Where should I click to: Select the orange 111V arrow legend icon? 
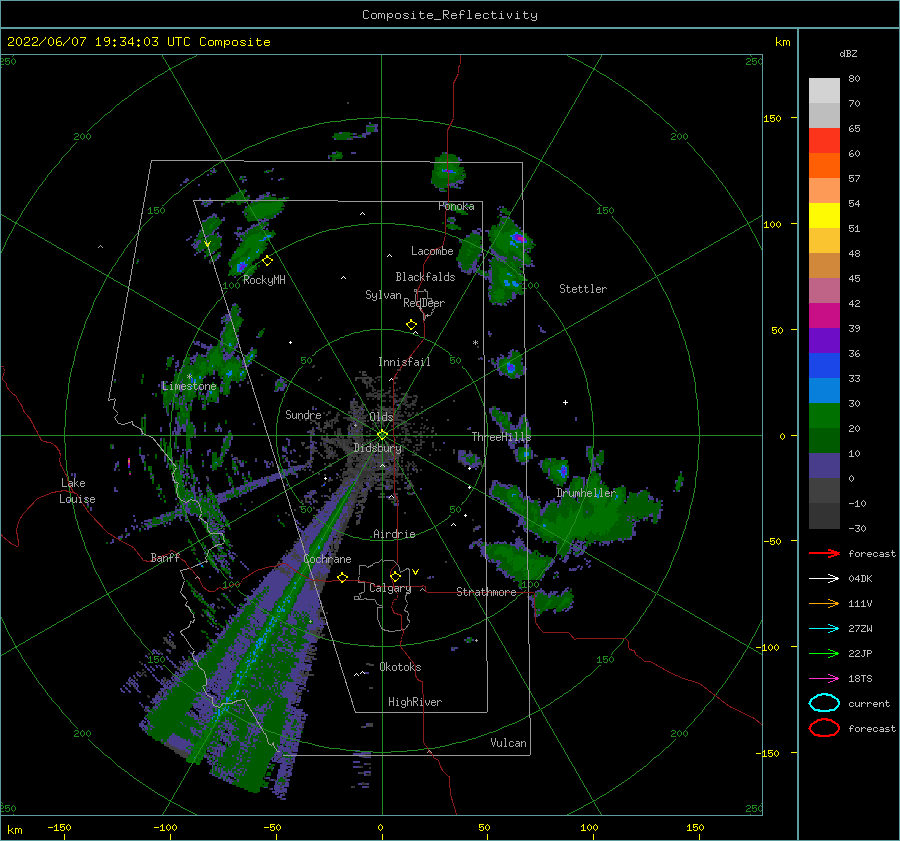pos(824,603)
